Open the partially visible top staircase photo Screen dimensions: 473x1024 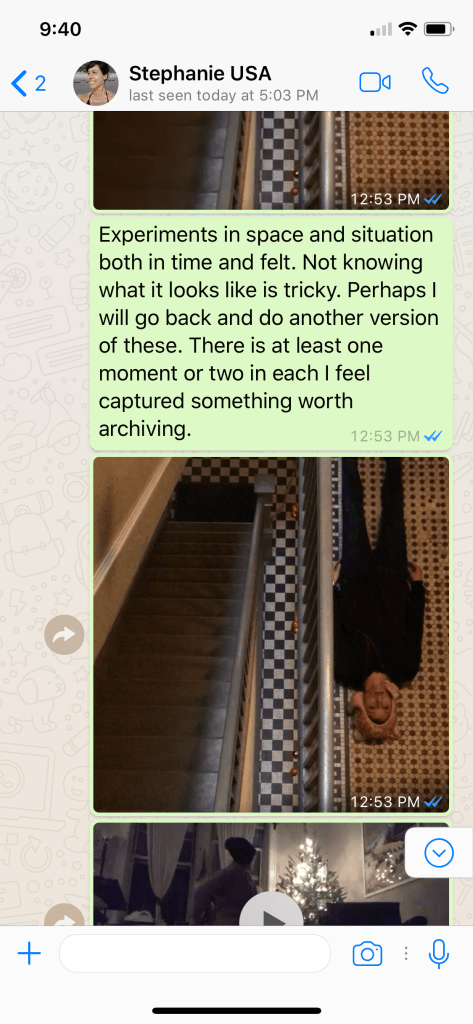[x=271, y=161]
